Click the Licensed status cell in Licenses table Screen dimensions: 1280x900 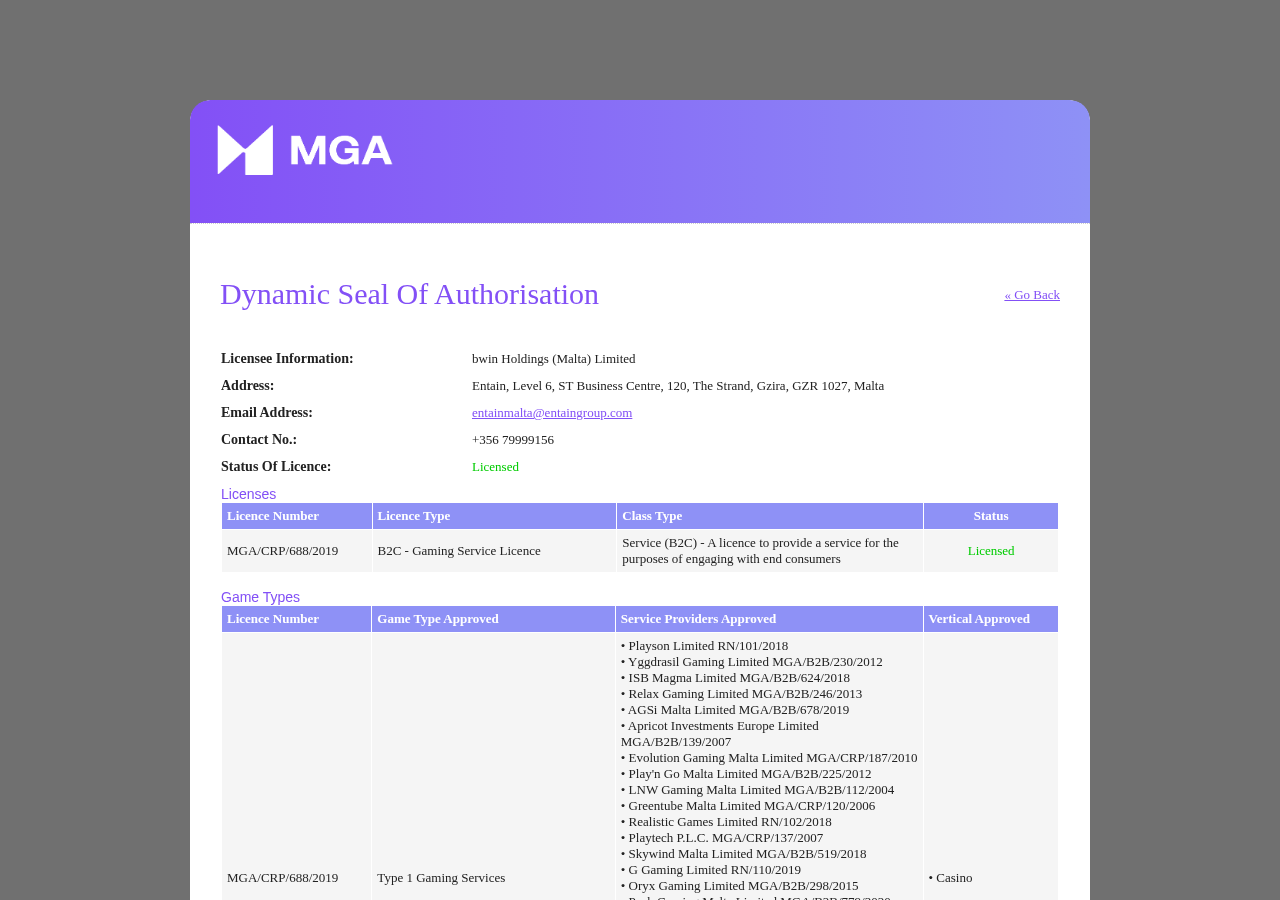click(x=991, y=551)
